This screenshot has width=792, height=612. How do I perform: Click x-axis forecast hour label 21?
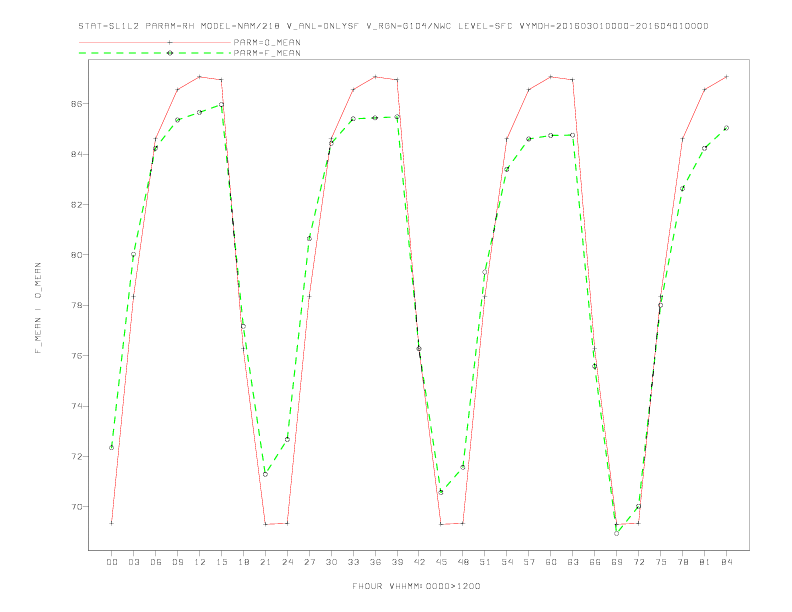[x=265, y=562]
